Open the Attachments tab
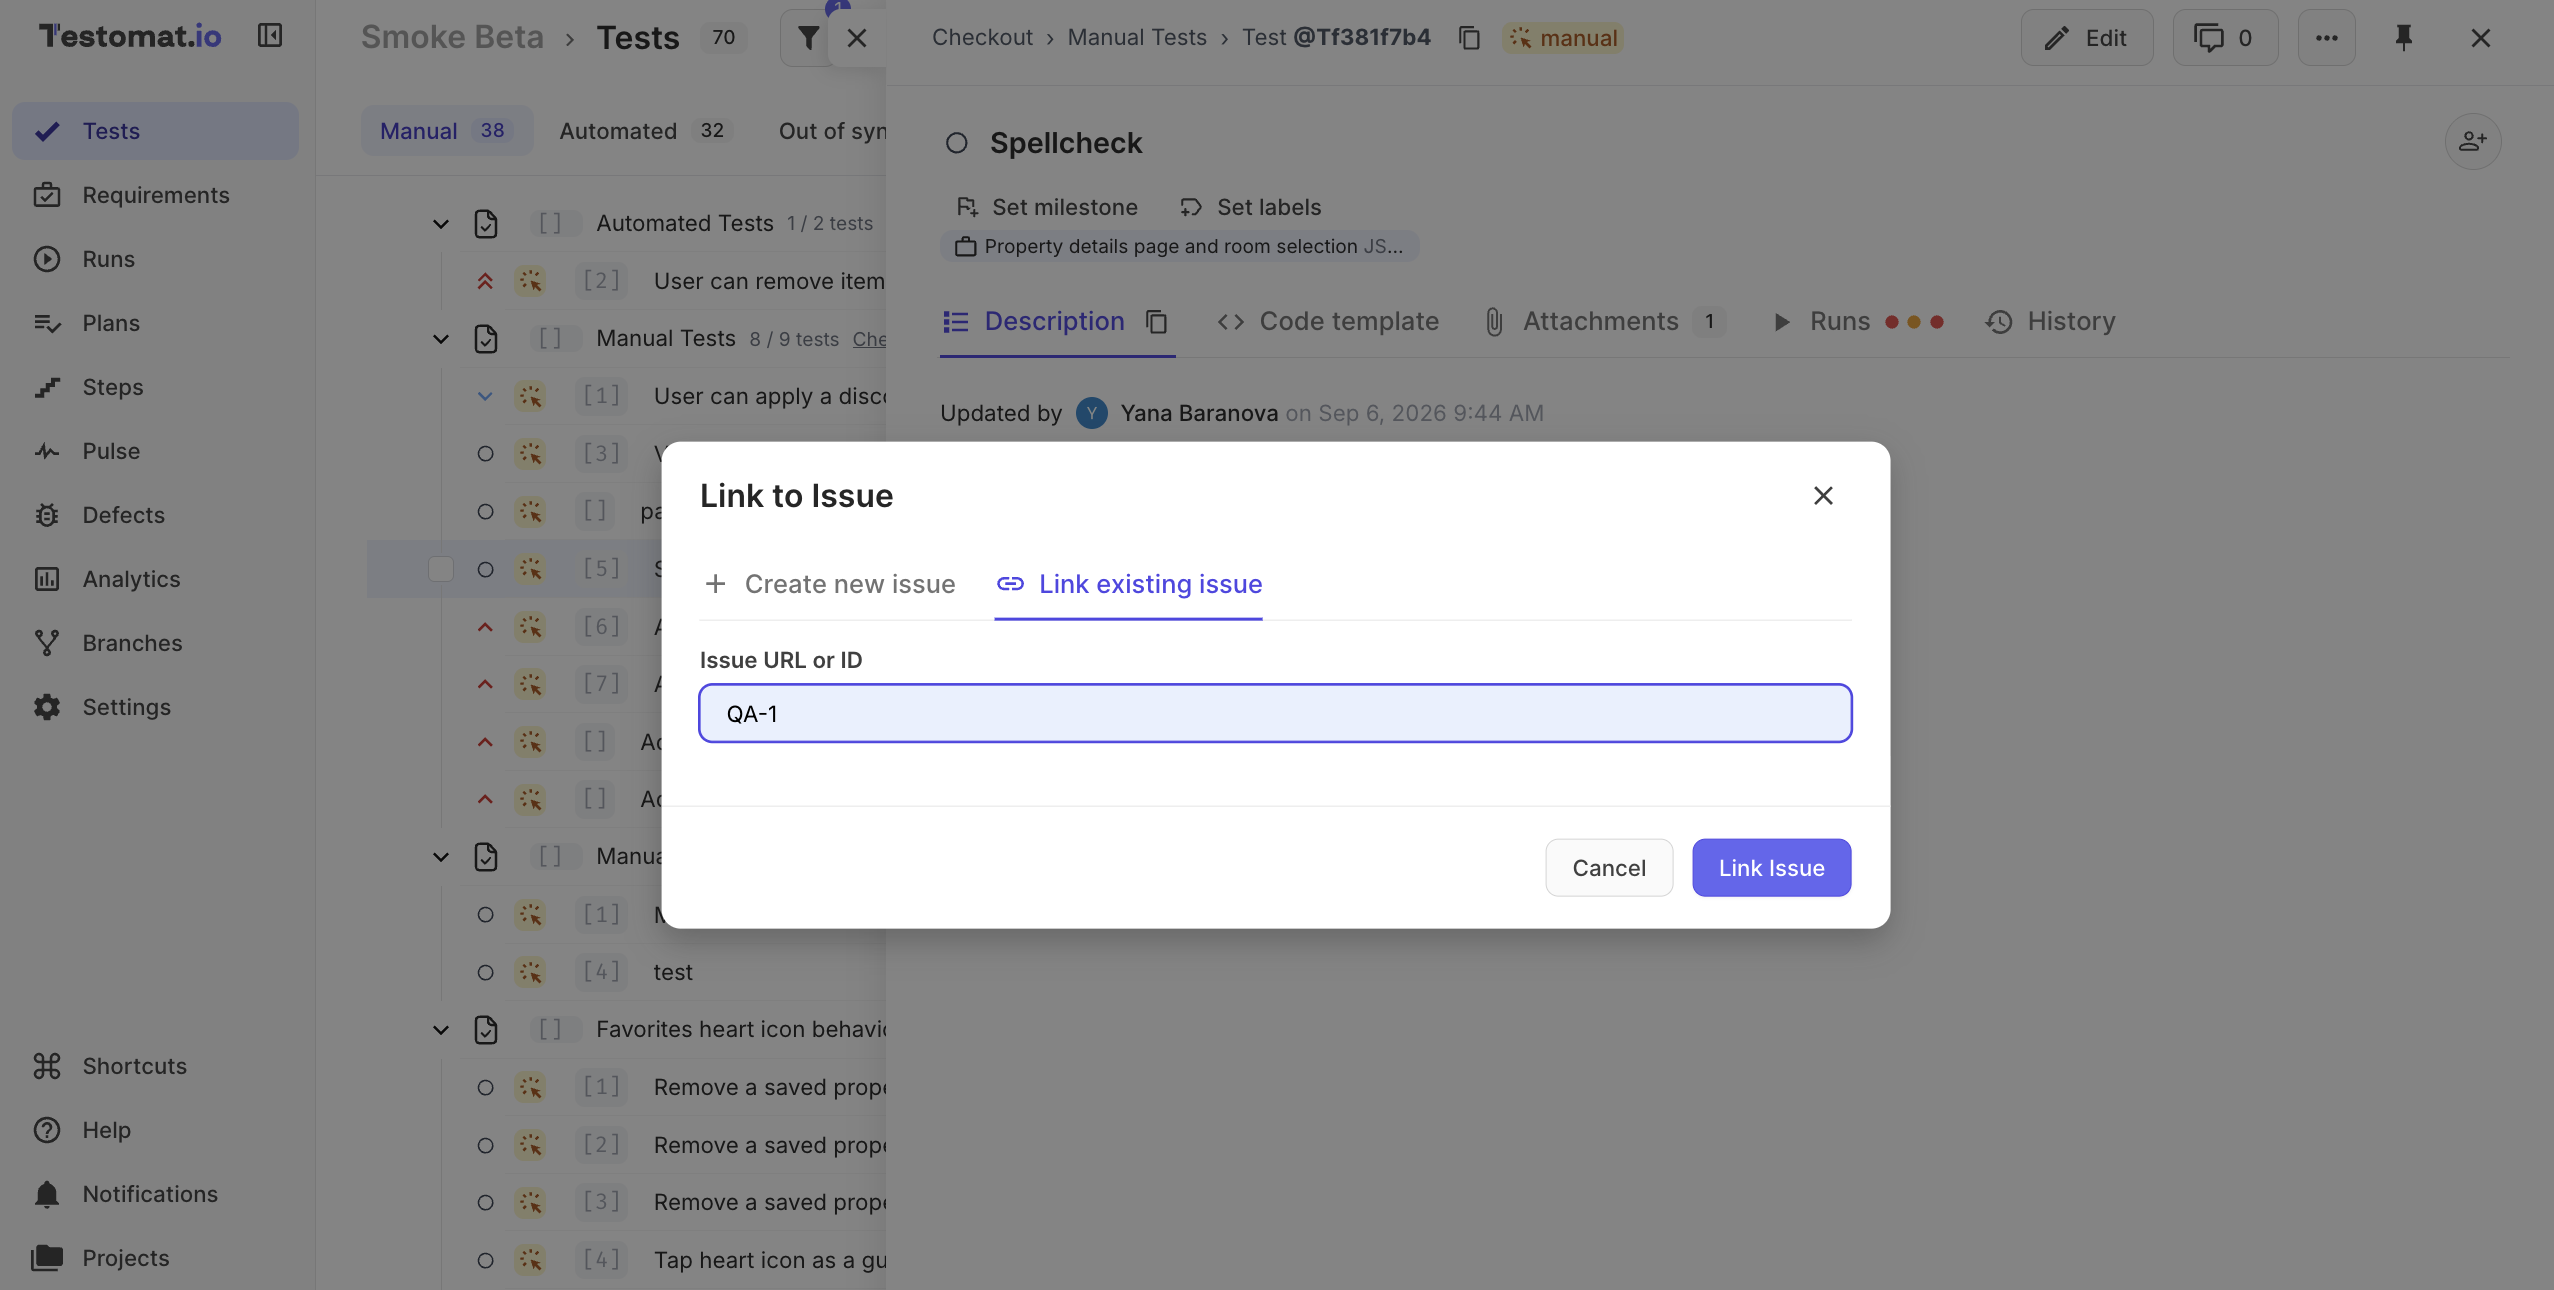The image size is (2554, 1290). pos(1604,321)
